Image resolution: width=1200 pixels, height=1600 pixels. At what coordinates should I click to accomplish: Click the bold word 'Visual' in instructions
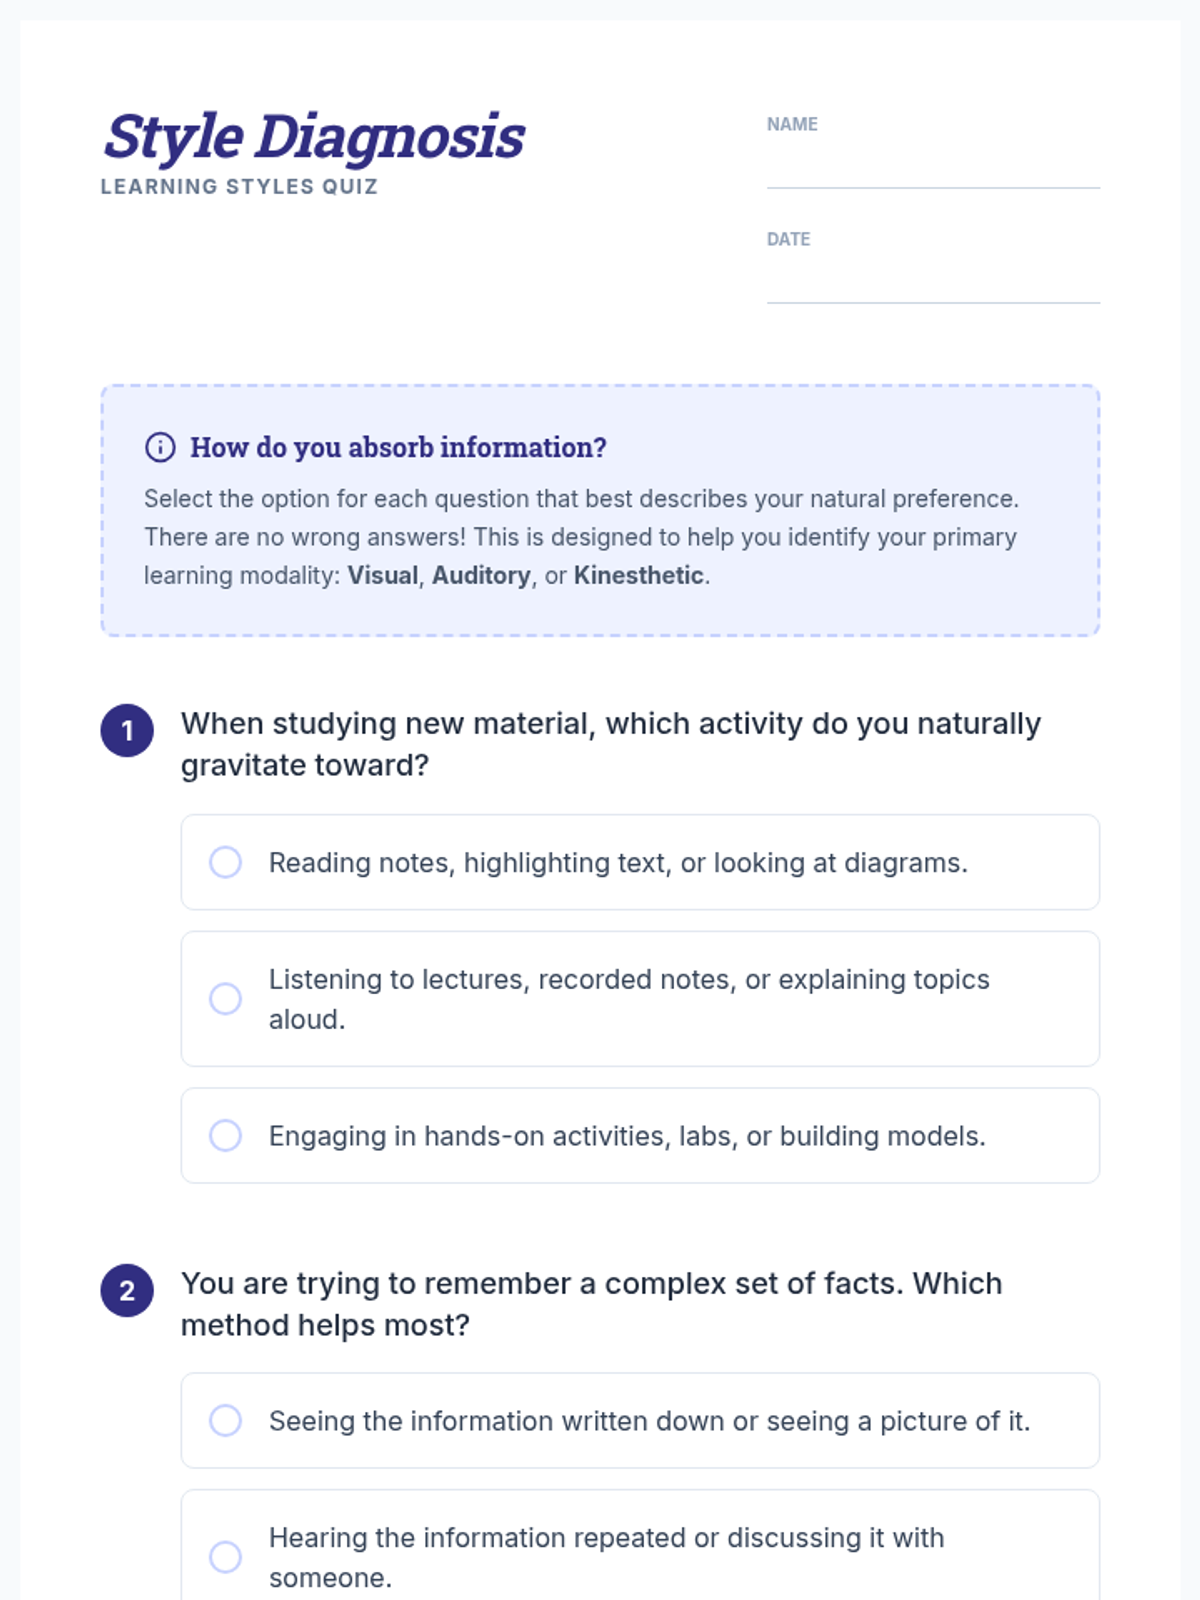382,576
